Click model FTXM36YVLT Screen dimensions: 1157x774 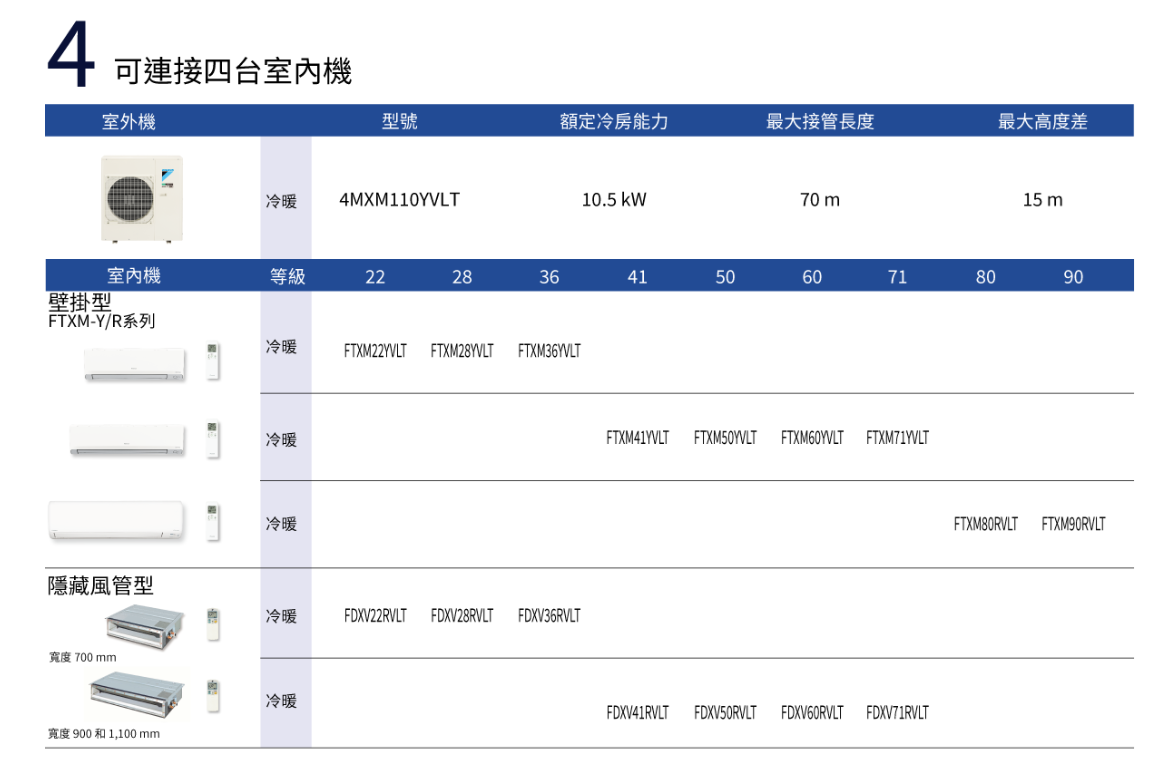(549, 351)
